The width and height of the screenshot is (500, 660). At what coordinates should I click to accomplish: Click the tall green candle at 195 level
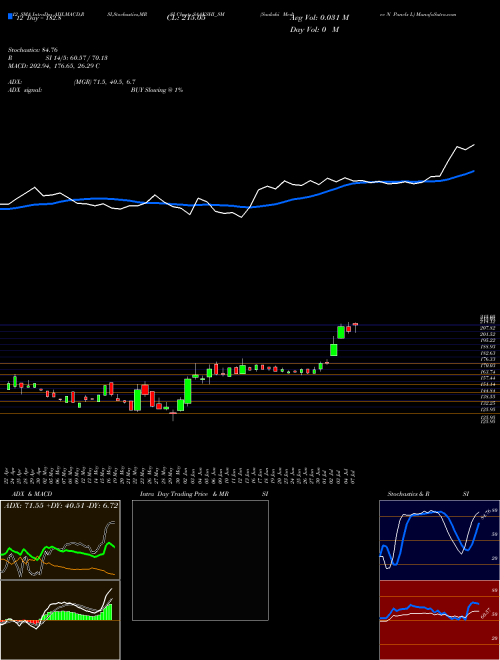coord(334,349)
